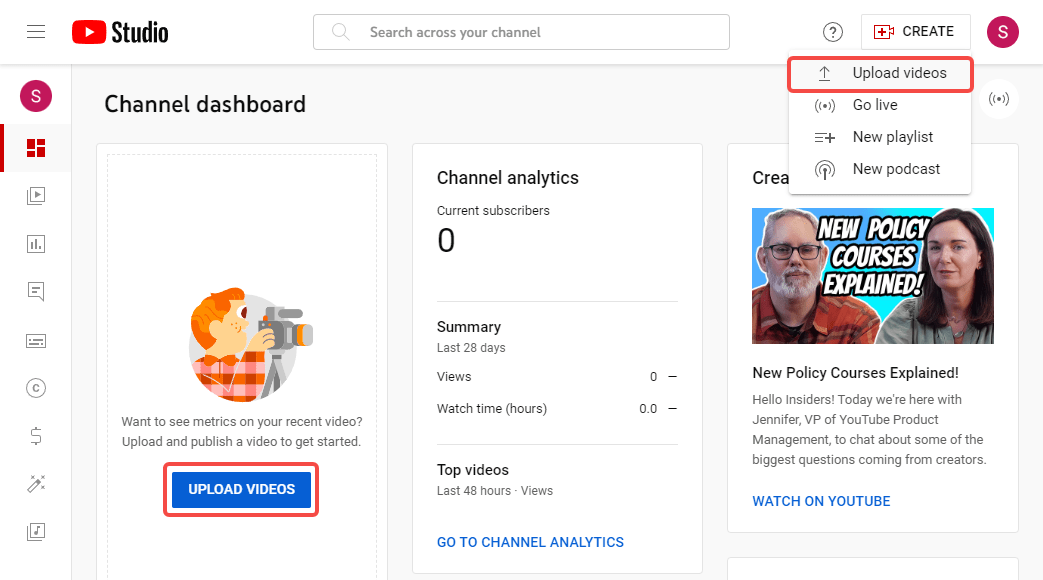Open the Audio library from sidebar

[36, 531]
